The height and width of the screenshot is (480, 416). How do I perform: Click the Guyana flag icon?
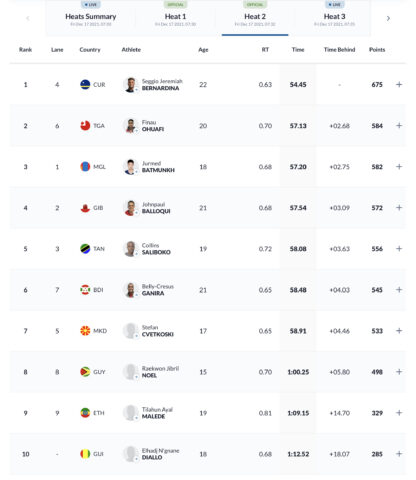click(85, 372)
